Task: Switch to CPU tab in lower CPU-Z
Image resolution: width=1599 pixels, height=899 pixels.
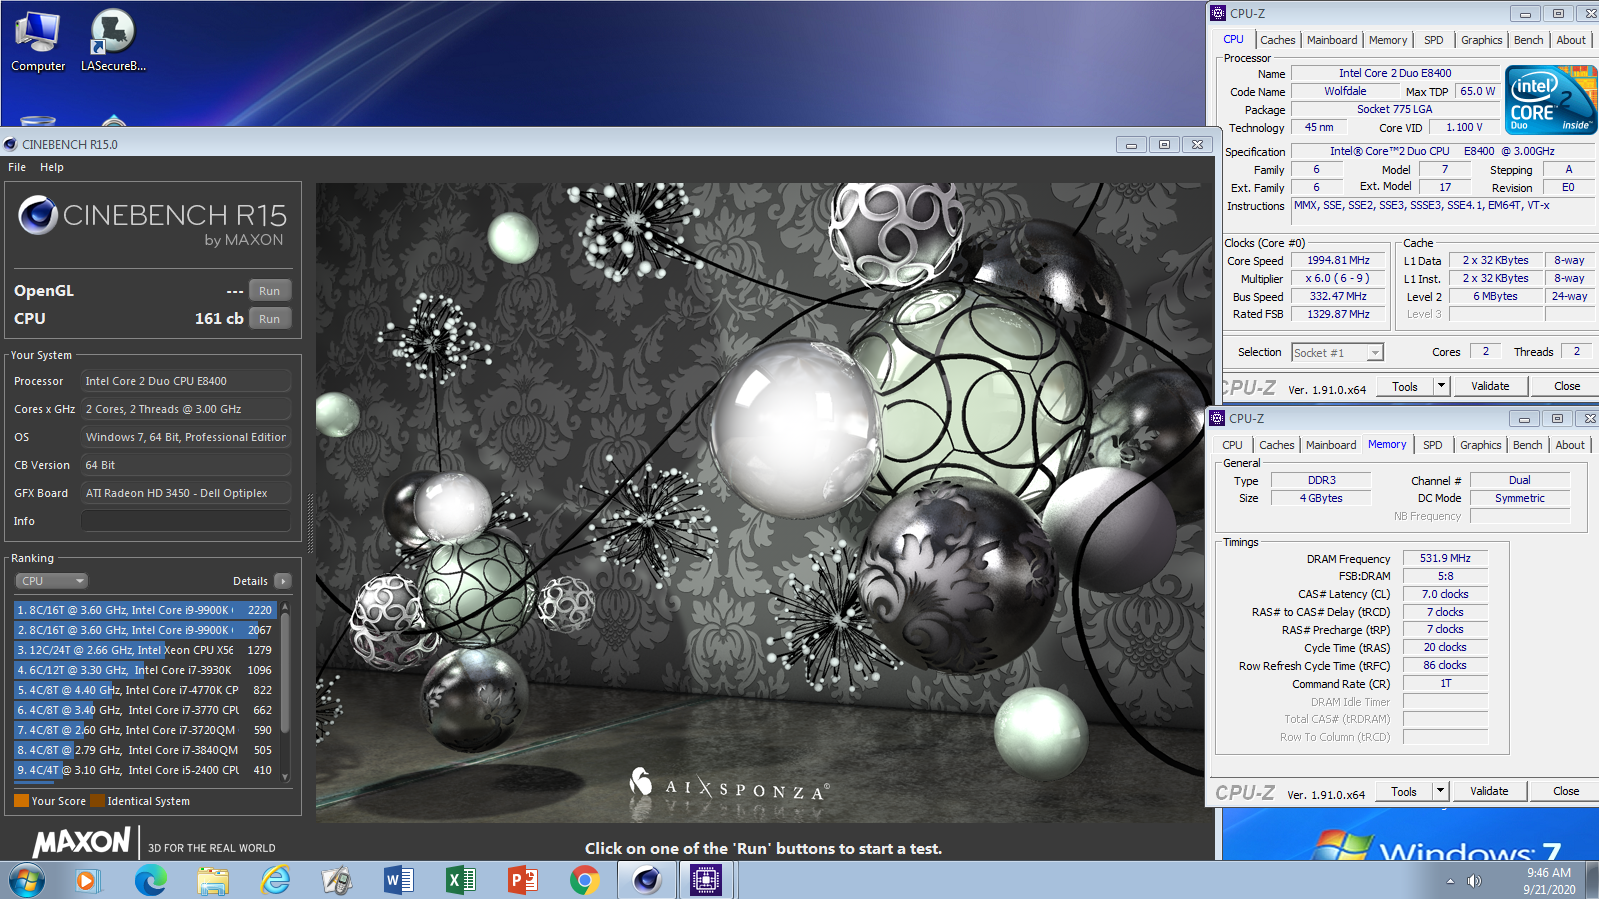Action: pos(1232,445)
